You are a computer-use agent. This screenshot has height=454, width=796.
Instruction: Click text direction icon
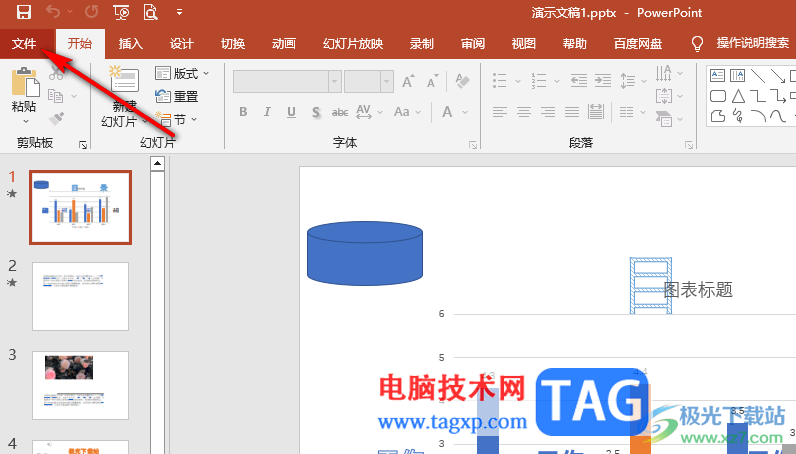664,74
